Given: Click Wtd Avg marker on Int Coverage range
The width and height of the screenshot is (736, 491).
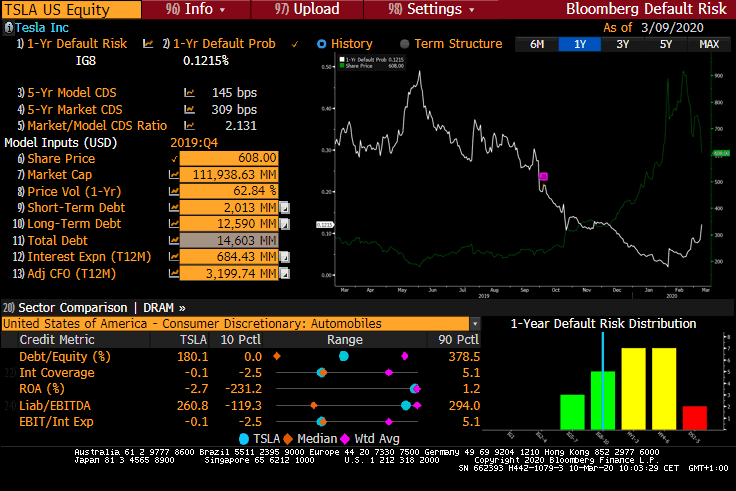Looking at the screenshot, I should 389,373.
